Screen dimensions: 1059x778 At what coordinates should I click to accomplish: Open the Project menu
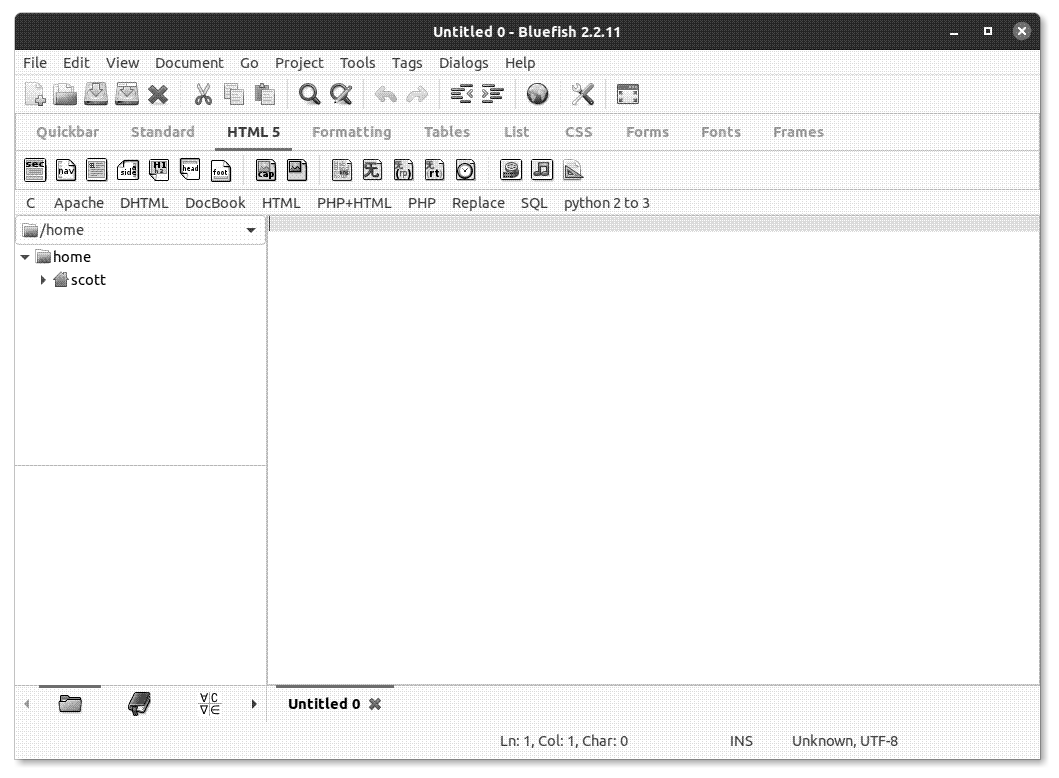click(299, 63)
